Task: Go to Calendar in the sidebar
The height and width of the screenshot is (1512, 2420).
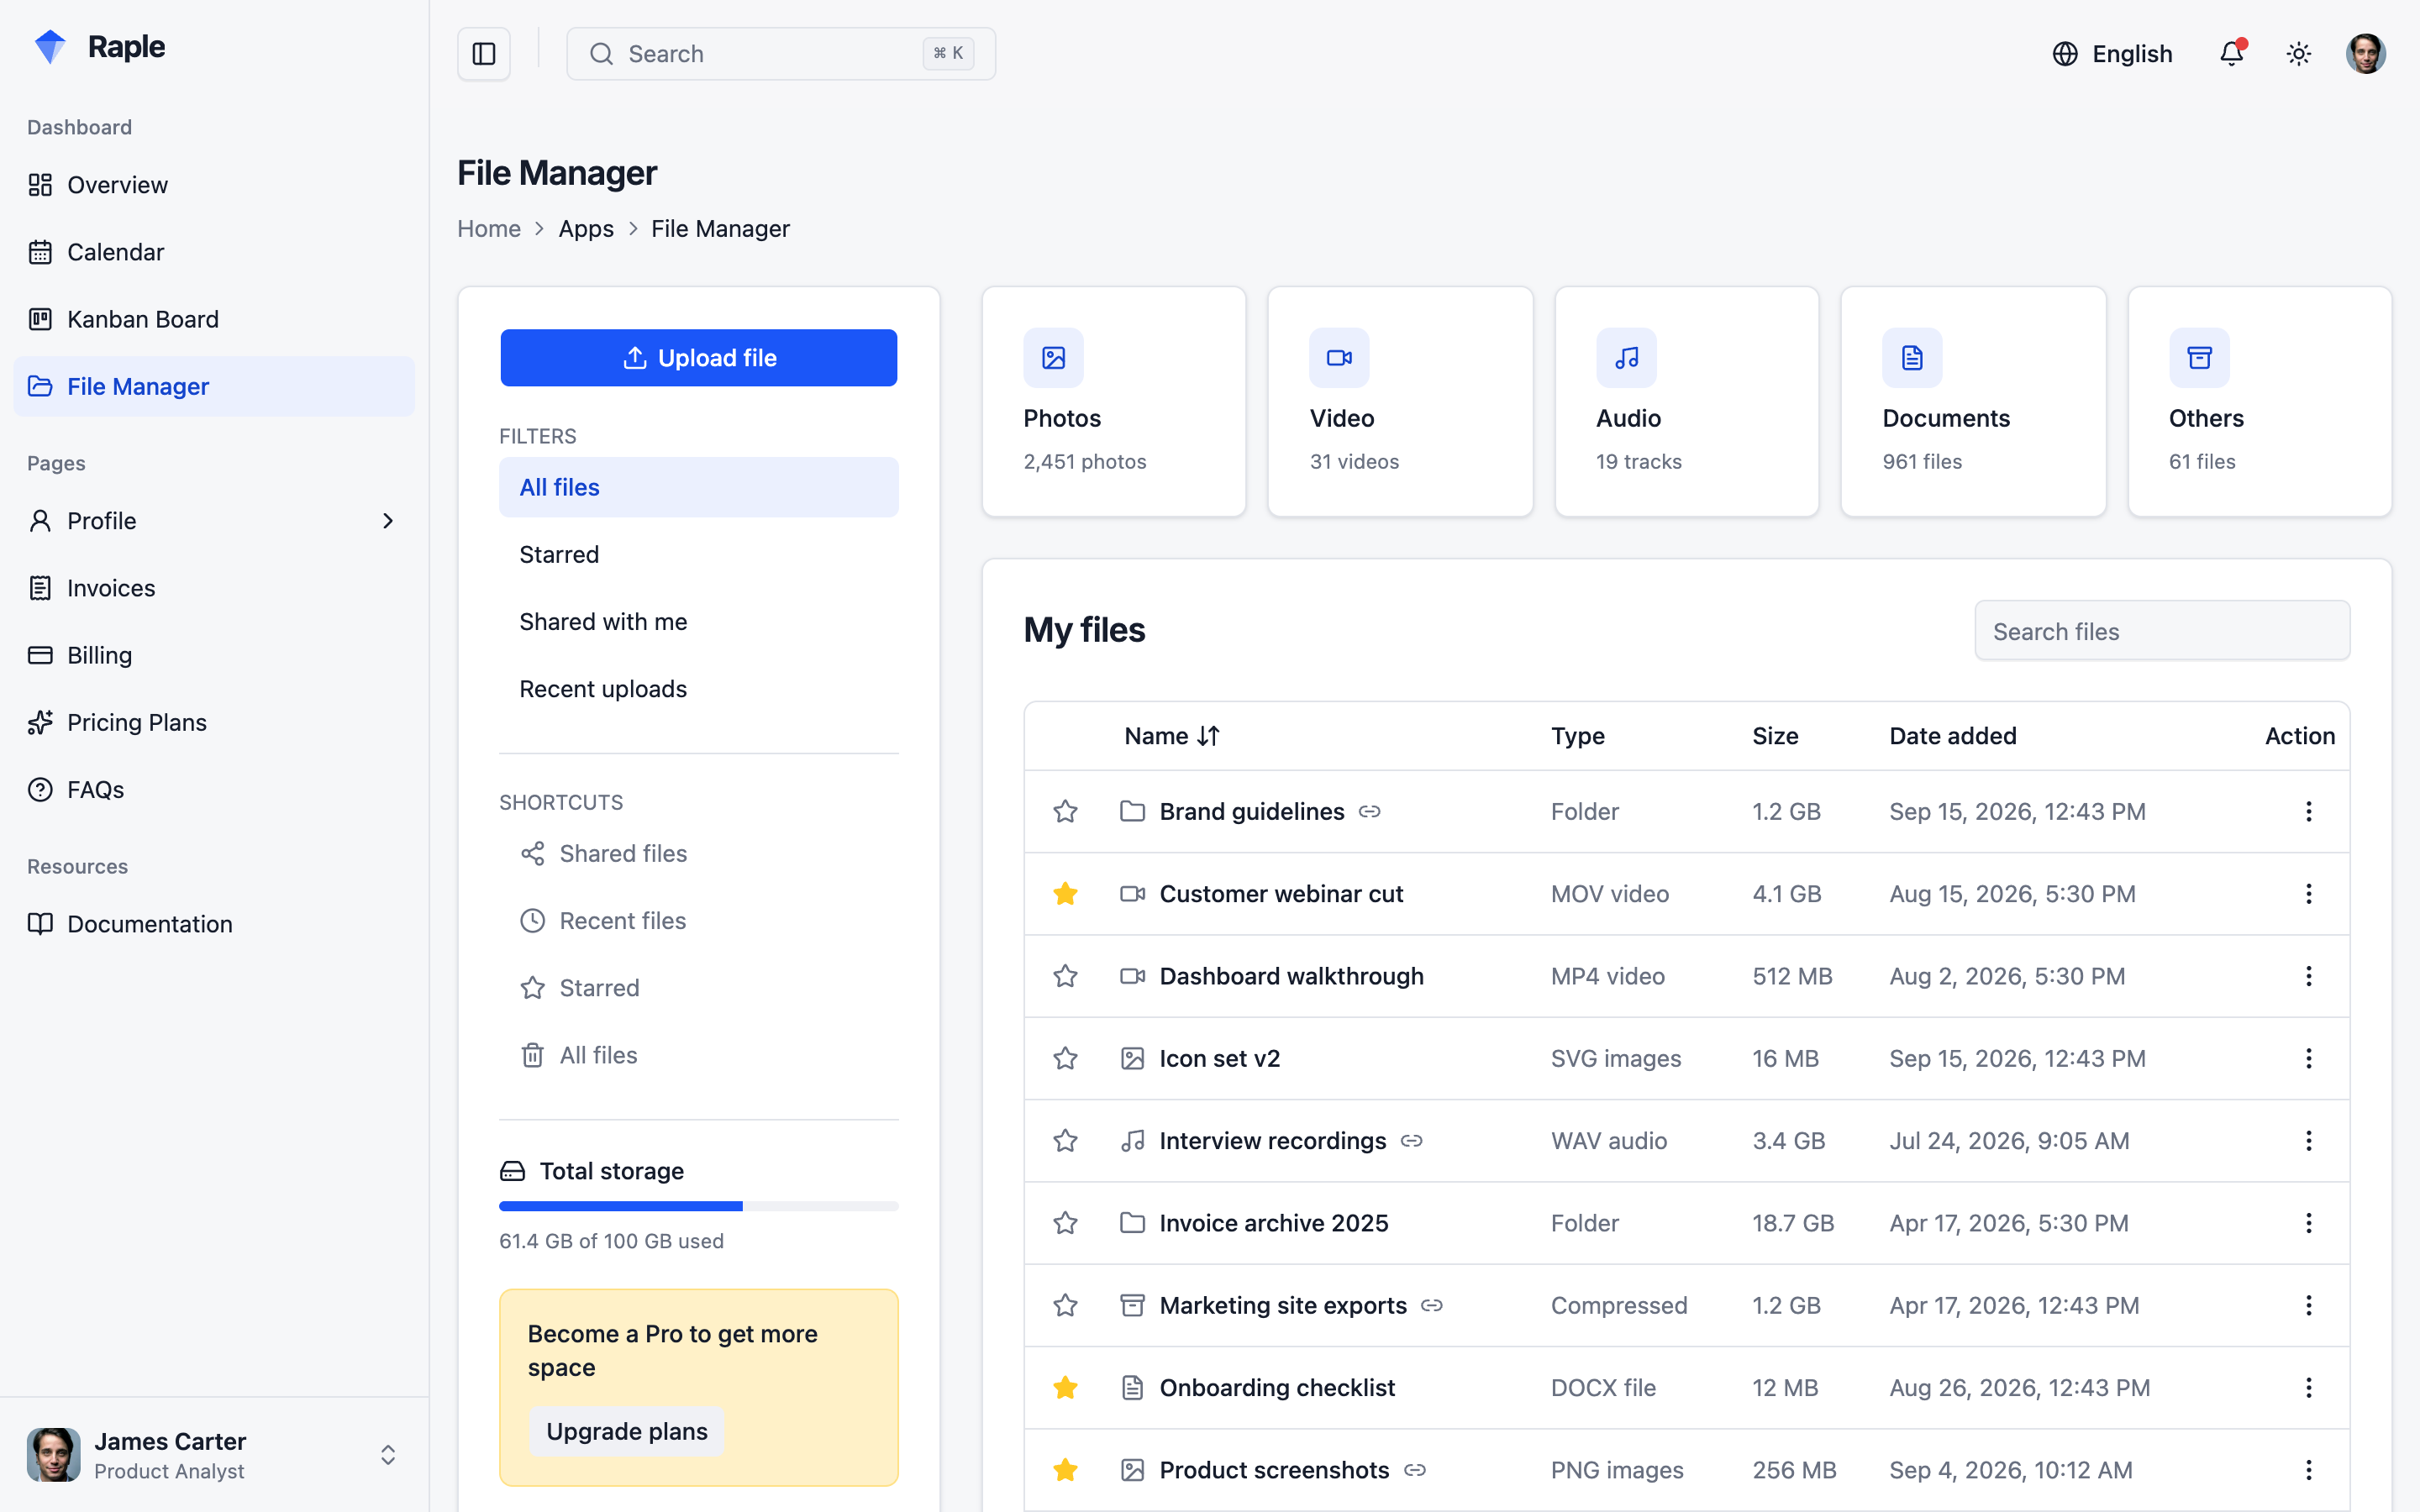Action: click(214, 252)
